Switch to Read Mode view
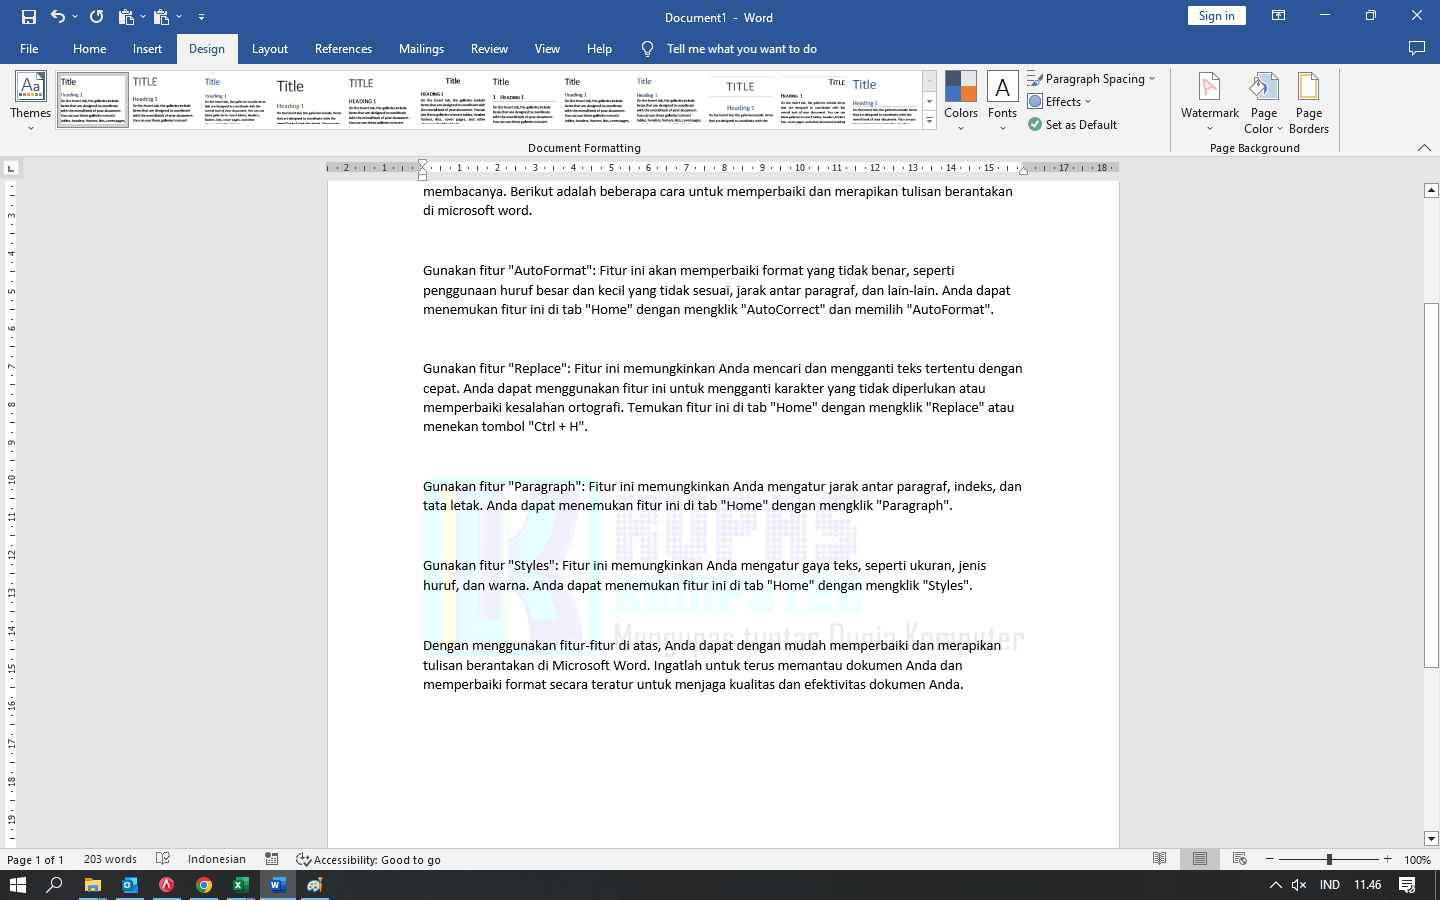Image resolution: width=1440 pixels, height=900 pixels. pyautogui.click(x=1160, y=859)
